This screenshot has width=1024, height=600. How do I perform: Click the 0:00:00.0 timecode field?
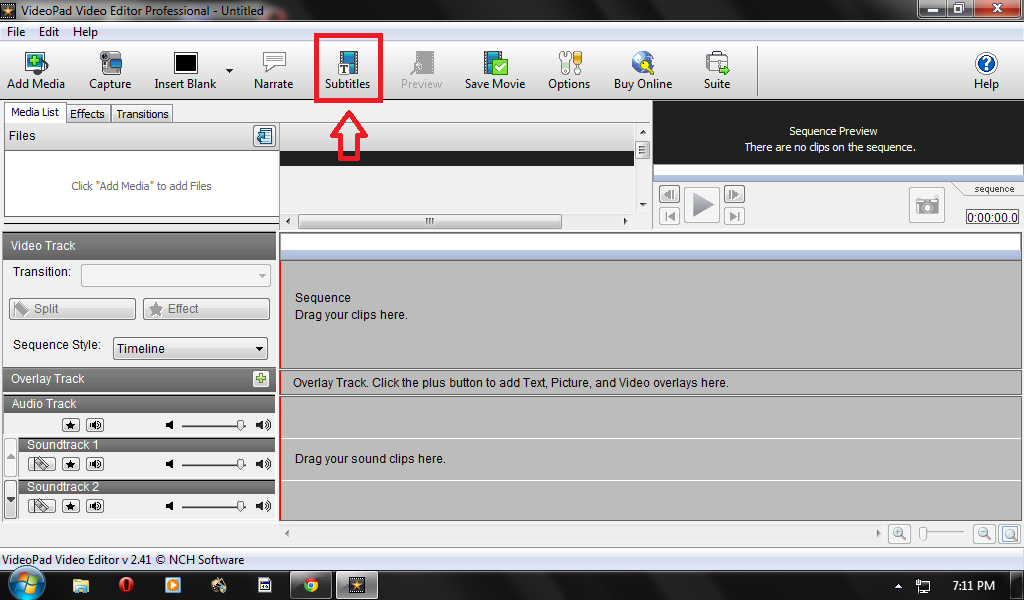992,217
